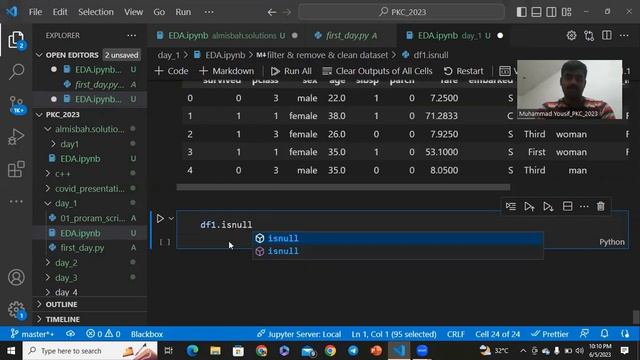The image size is (640, 360).
Task: Split the cell using cell toolbar
Action: [x=567, y=207]
